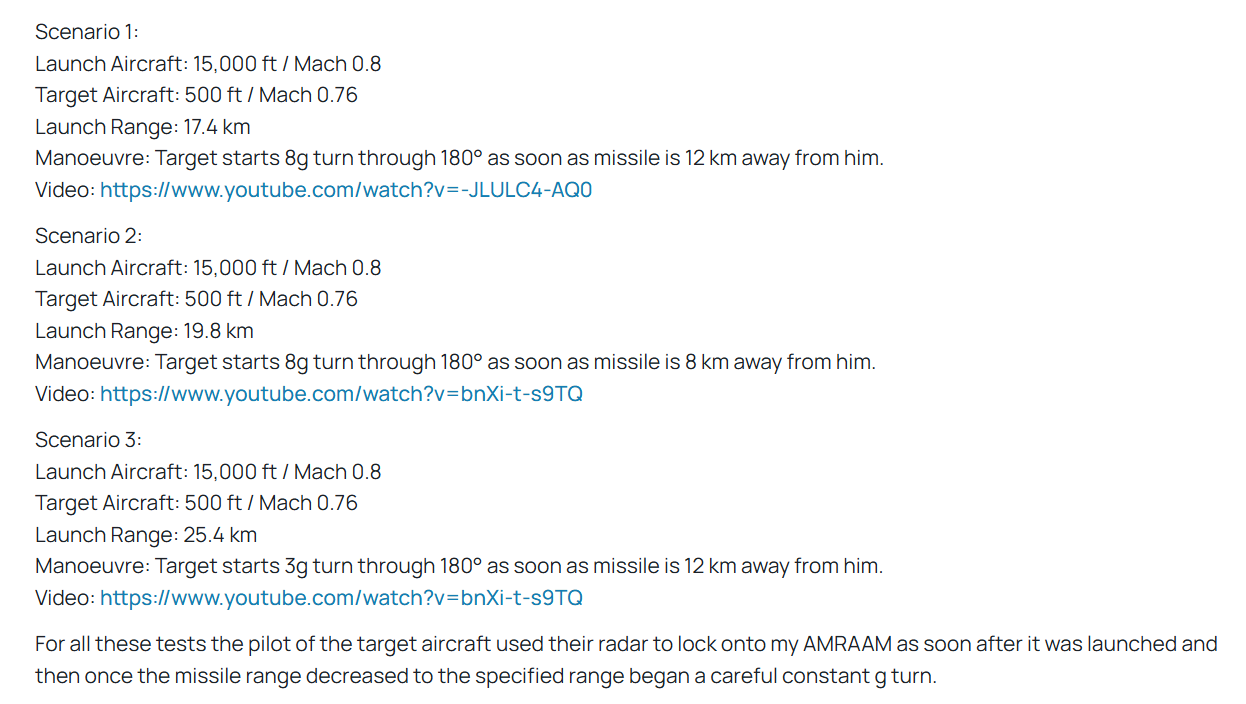Click the Launch Aircraft line under Scenario 2
Screen dimensions: 1246x704
(x=208, y=268)
